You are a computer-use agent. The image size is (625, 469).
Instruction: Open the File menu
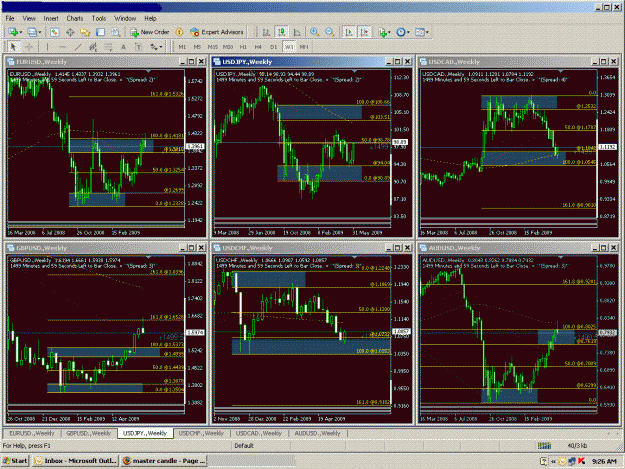10,18
